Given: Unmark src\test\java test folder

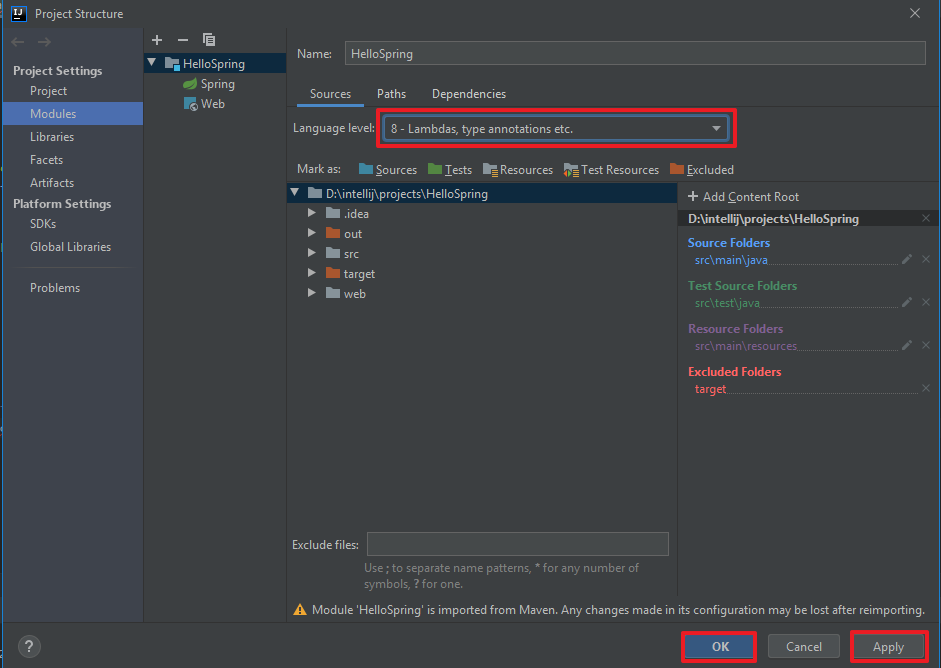Looking at the screenshot, I should (x=926, y=302).
